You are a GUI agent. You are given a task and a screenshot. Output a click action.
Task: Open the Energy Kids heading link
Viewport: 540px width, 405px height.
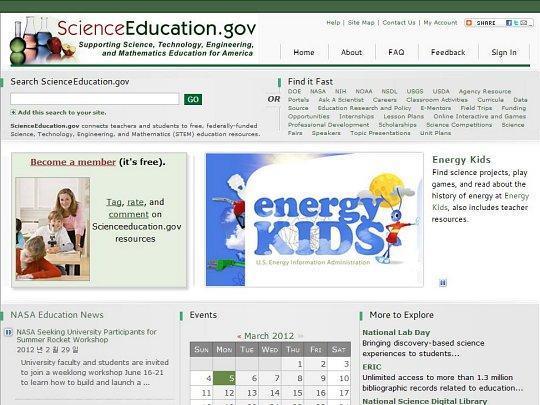[x=461, y=160]
